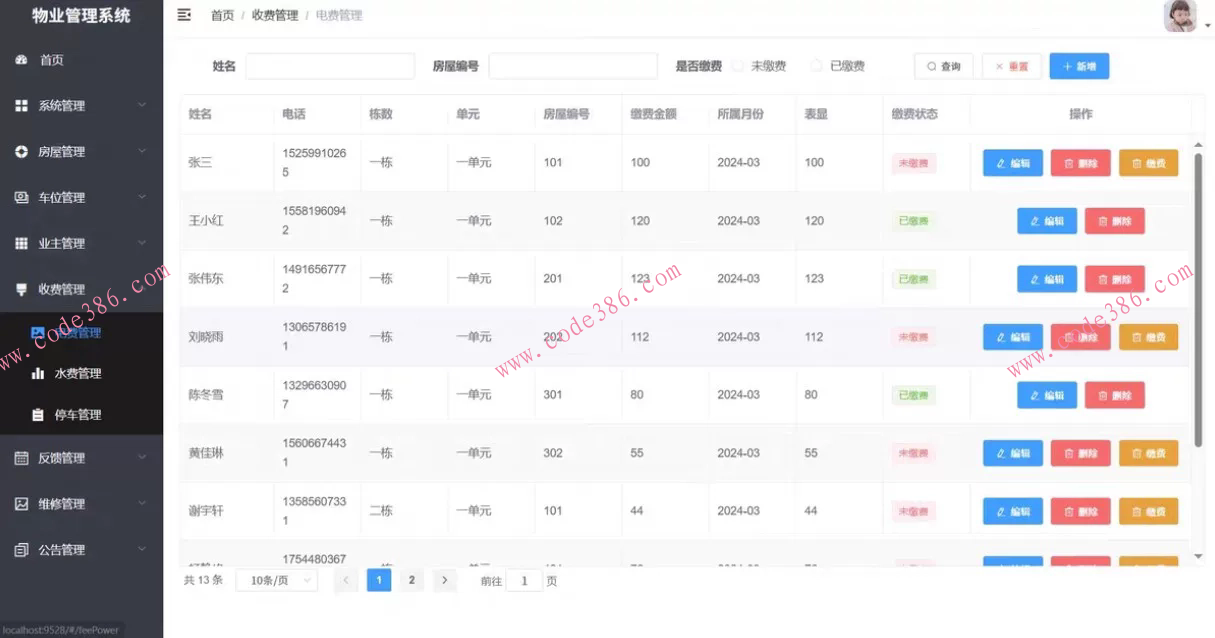Open the 10条/页 page size dropdown
The width and height of the screenshot is (1215, 638).
click(276, 580)
